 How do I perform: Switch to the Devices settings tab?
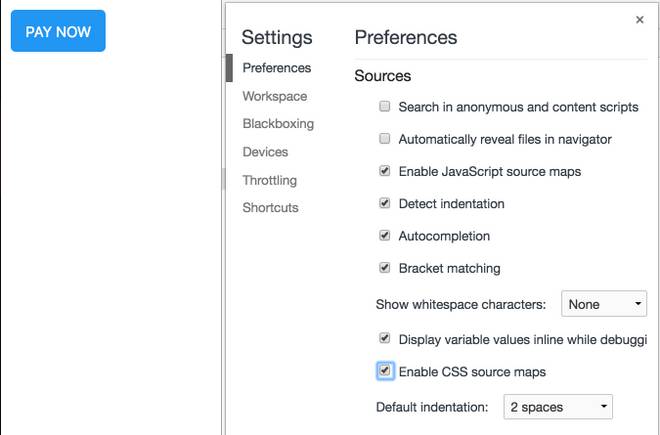pos(265,152)
